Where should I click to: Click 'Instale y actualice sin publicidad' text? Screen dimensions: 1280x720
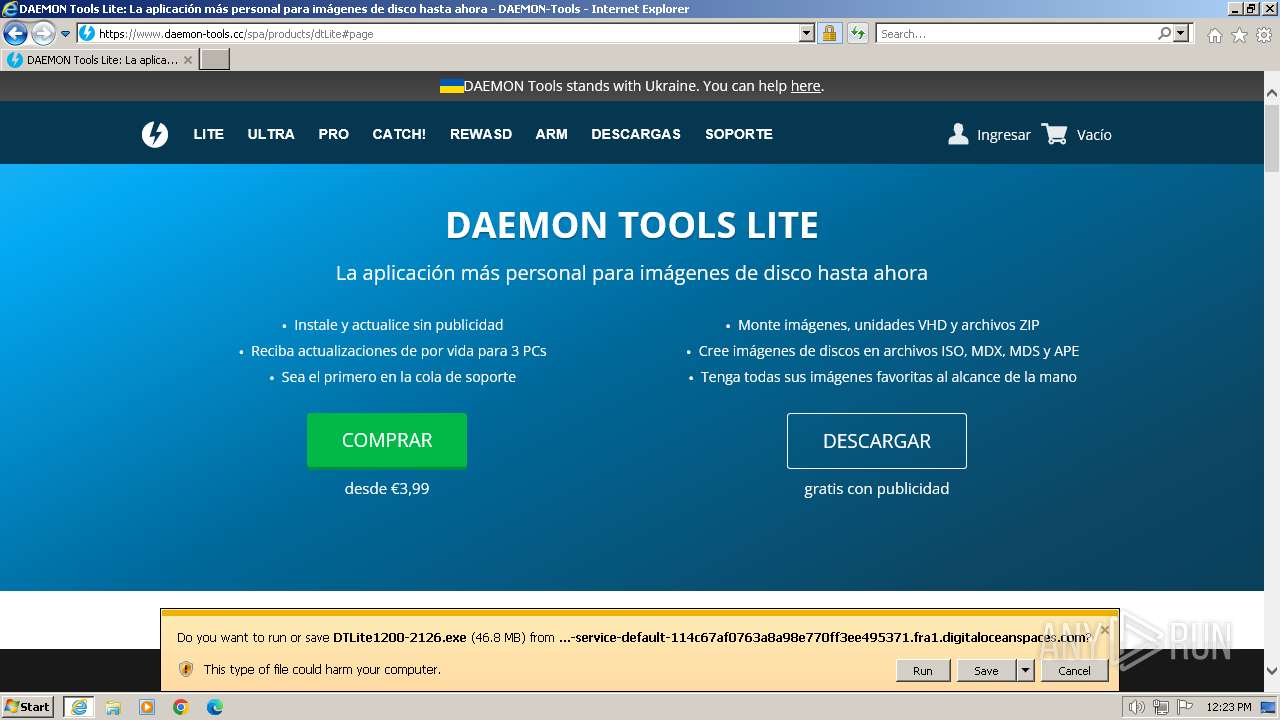coord(399,325)
